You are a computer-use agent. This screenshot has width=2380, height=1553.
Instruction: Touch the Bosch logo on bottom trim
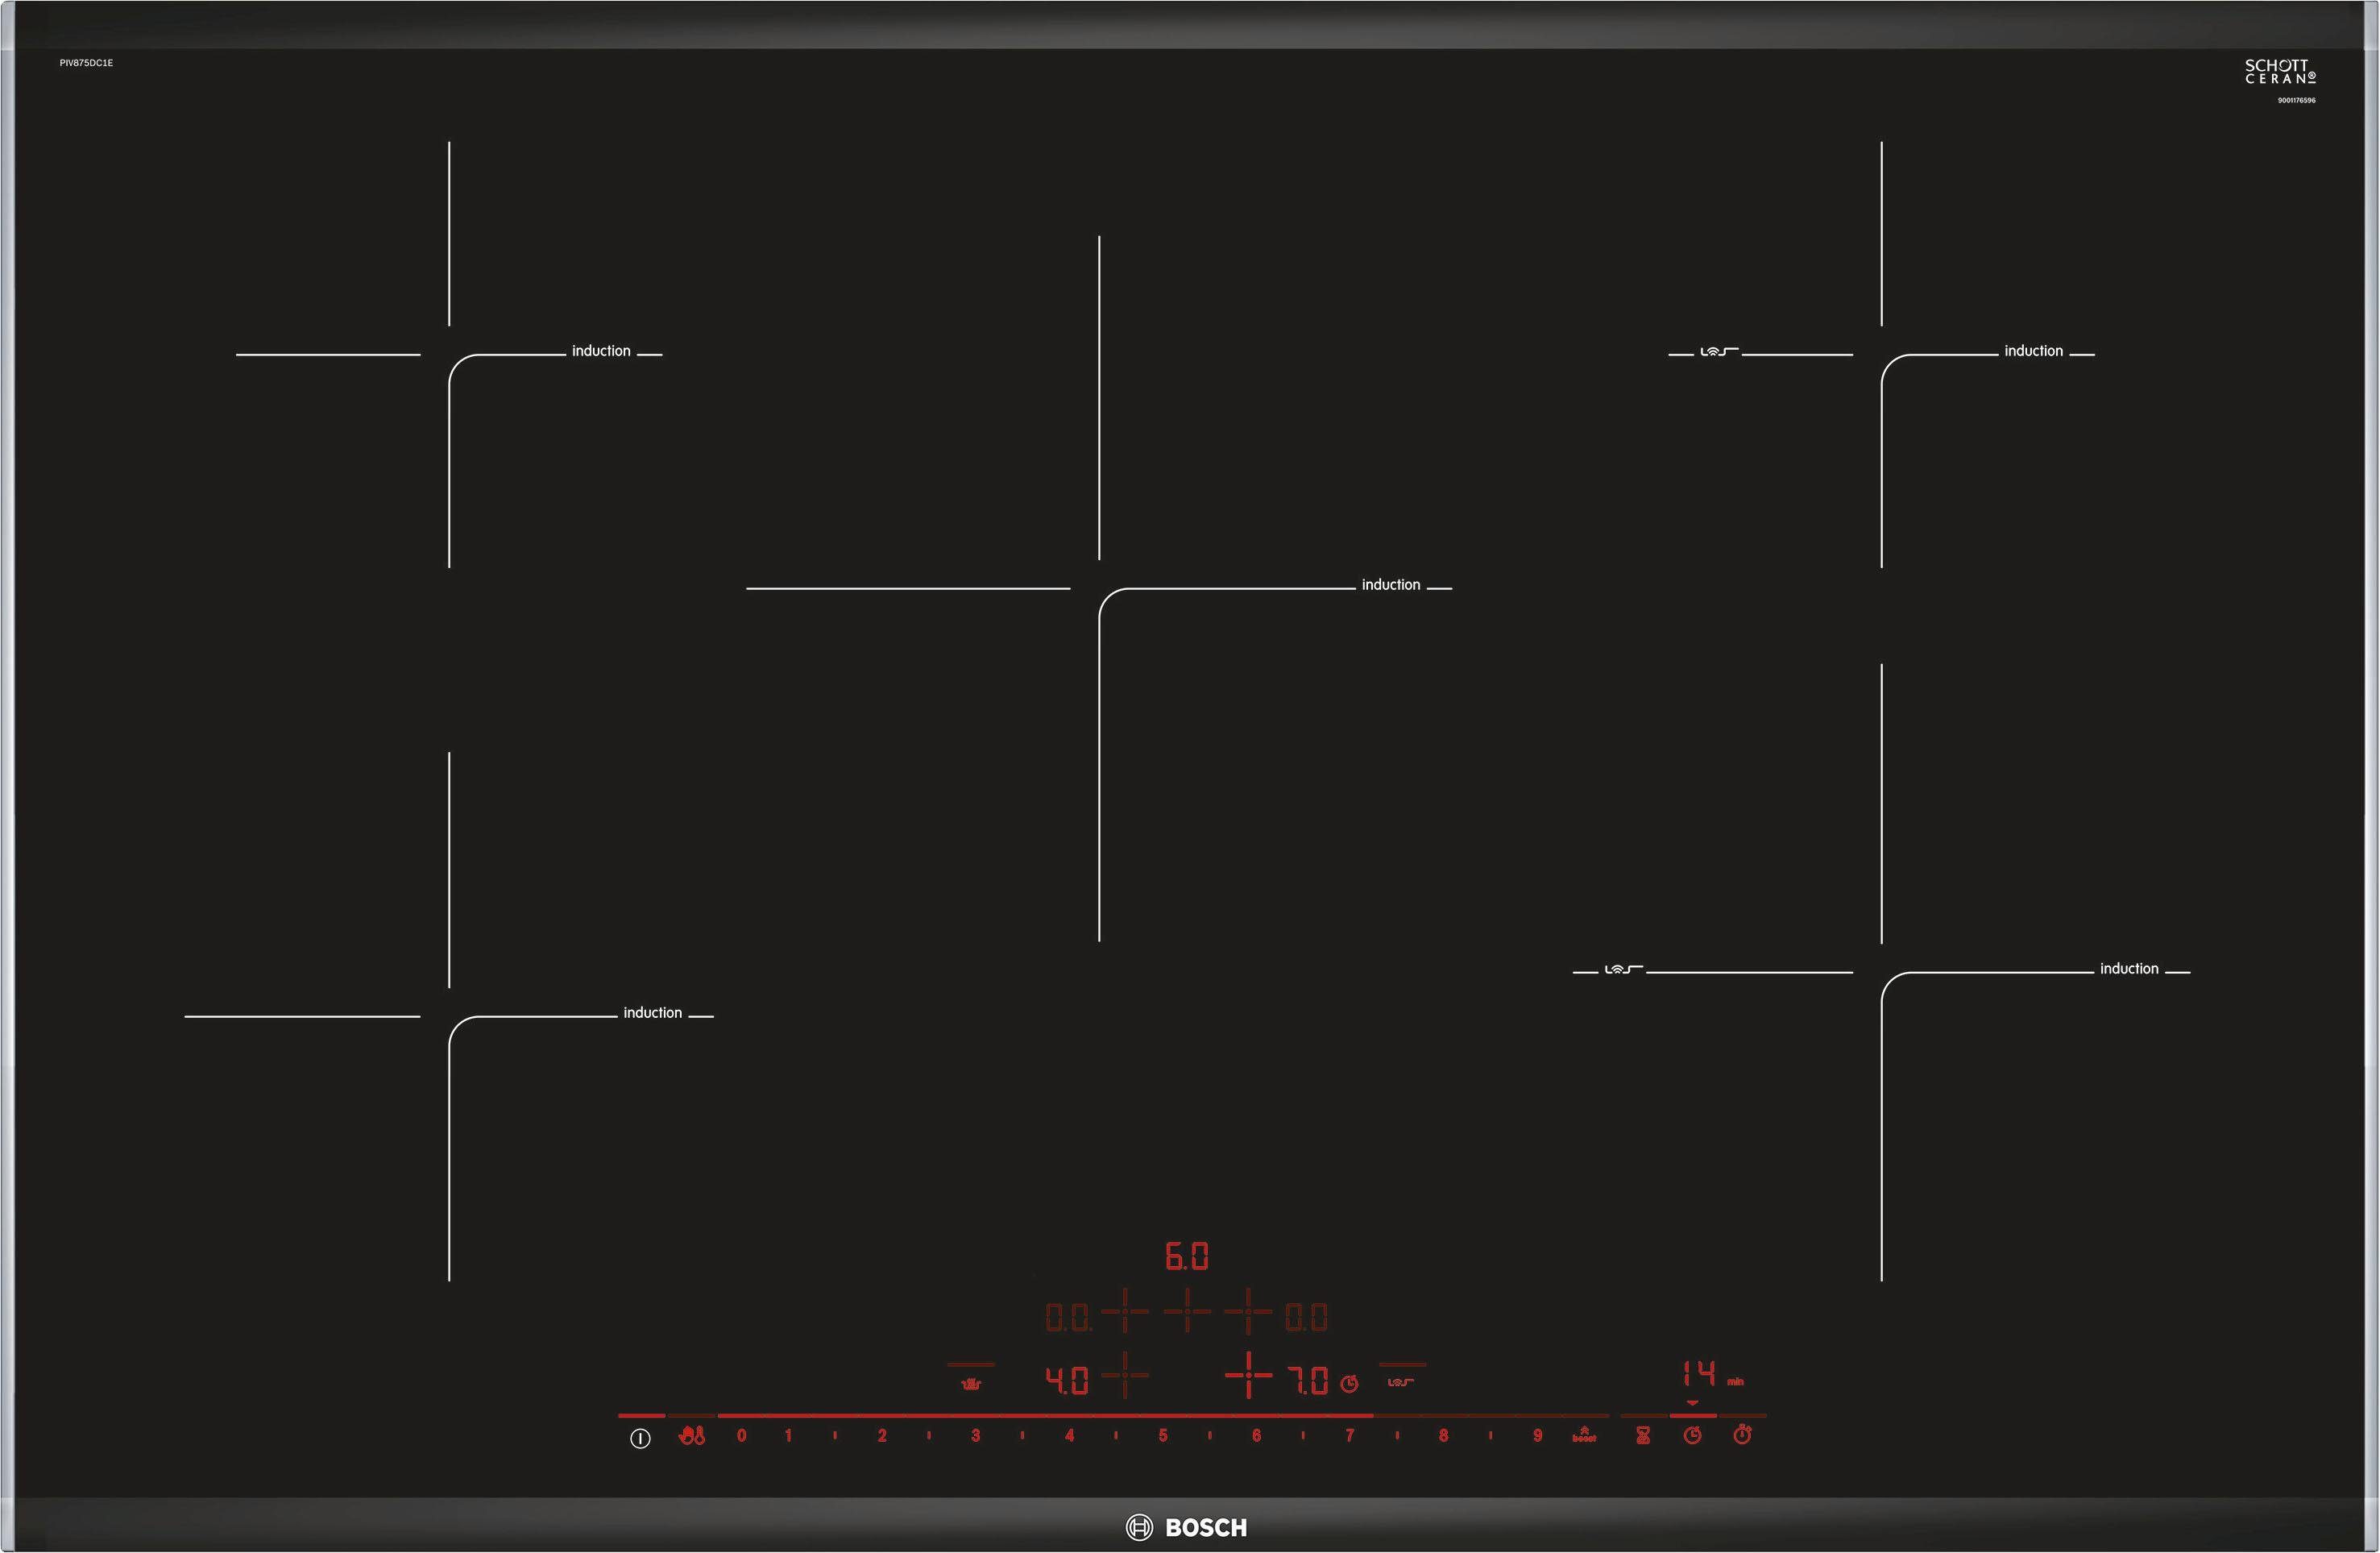[1187, 1527]
